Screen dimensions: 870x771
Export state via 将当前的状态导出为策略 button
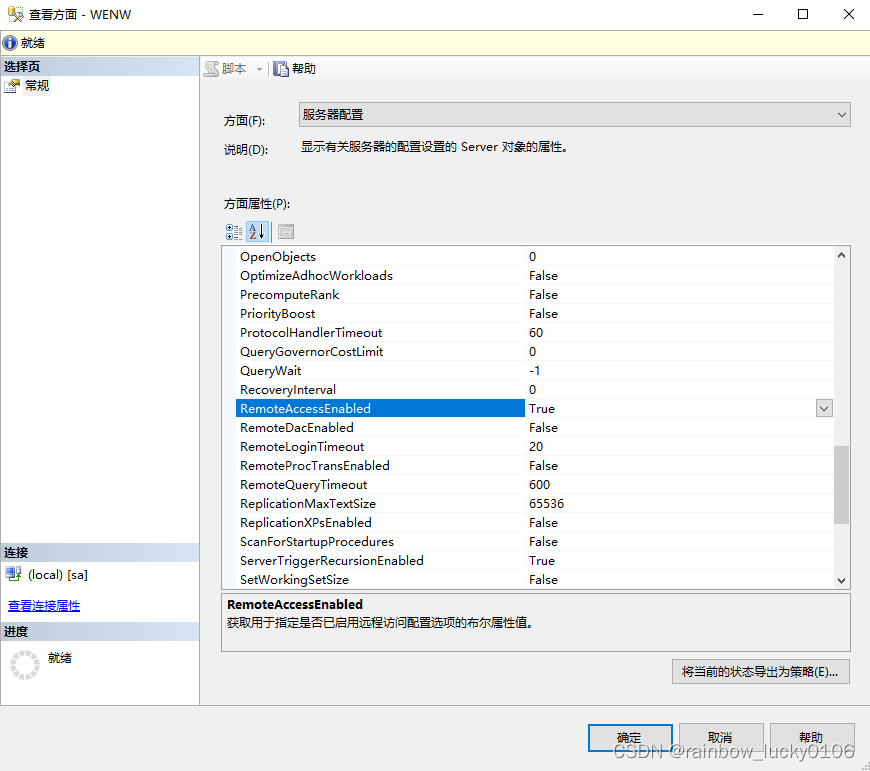pyautogui.click(x=760, y=672)
